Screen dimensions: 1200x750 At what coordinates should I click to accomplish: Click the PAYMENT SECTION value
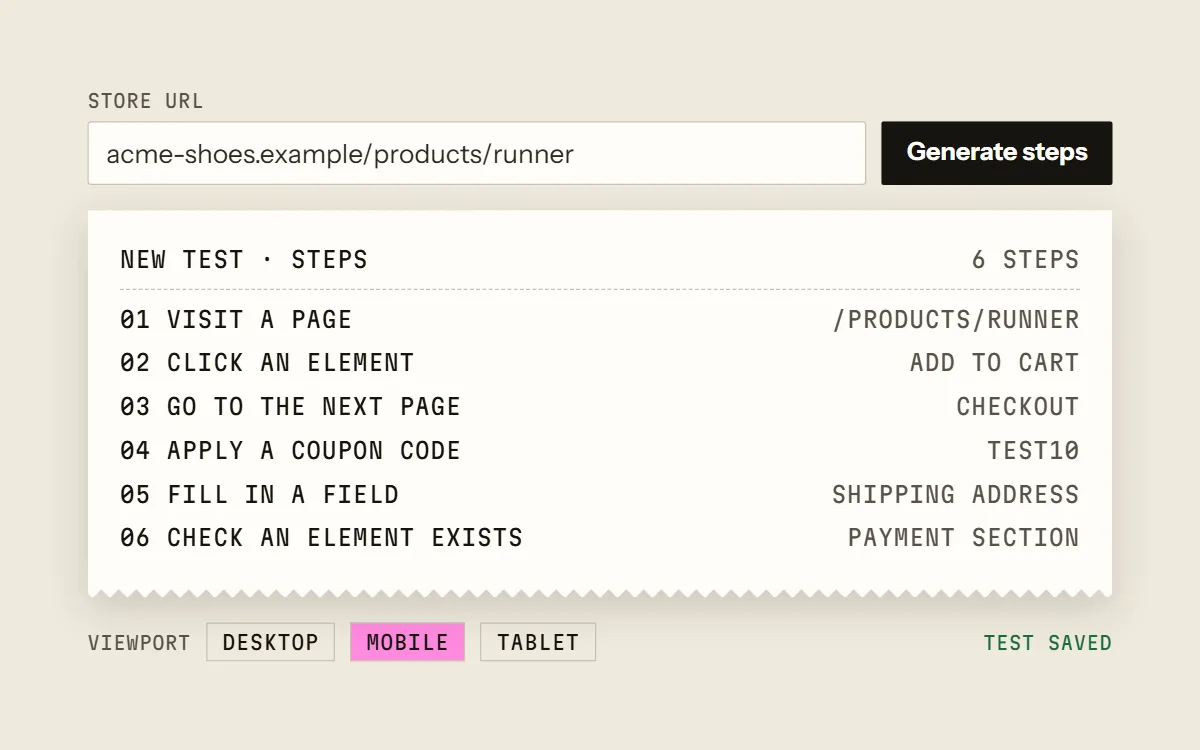click(x=964, y=538)
